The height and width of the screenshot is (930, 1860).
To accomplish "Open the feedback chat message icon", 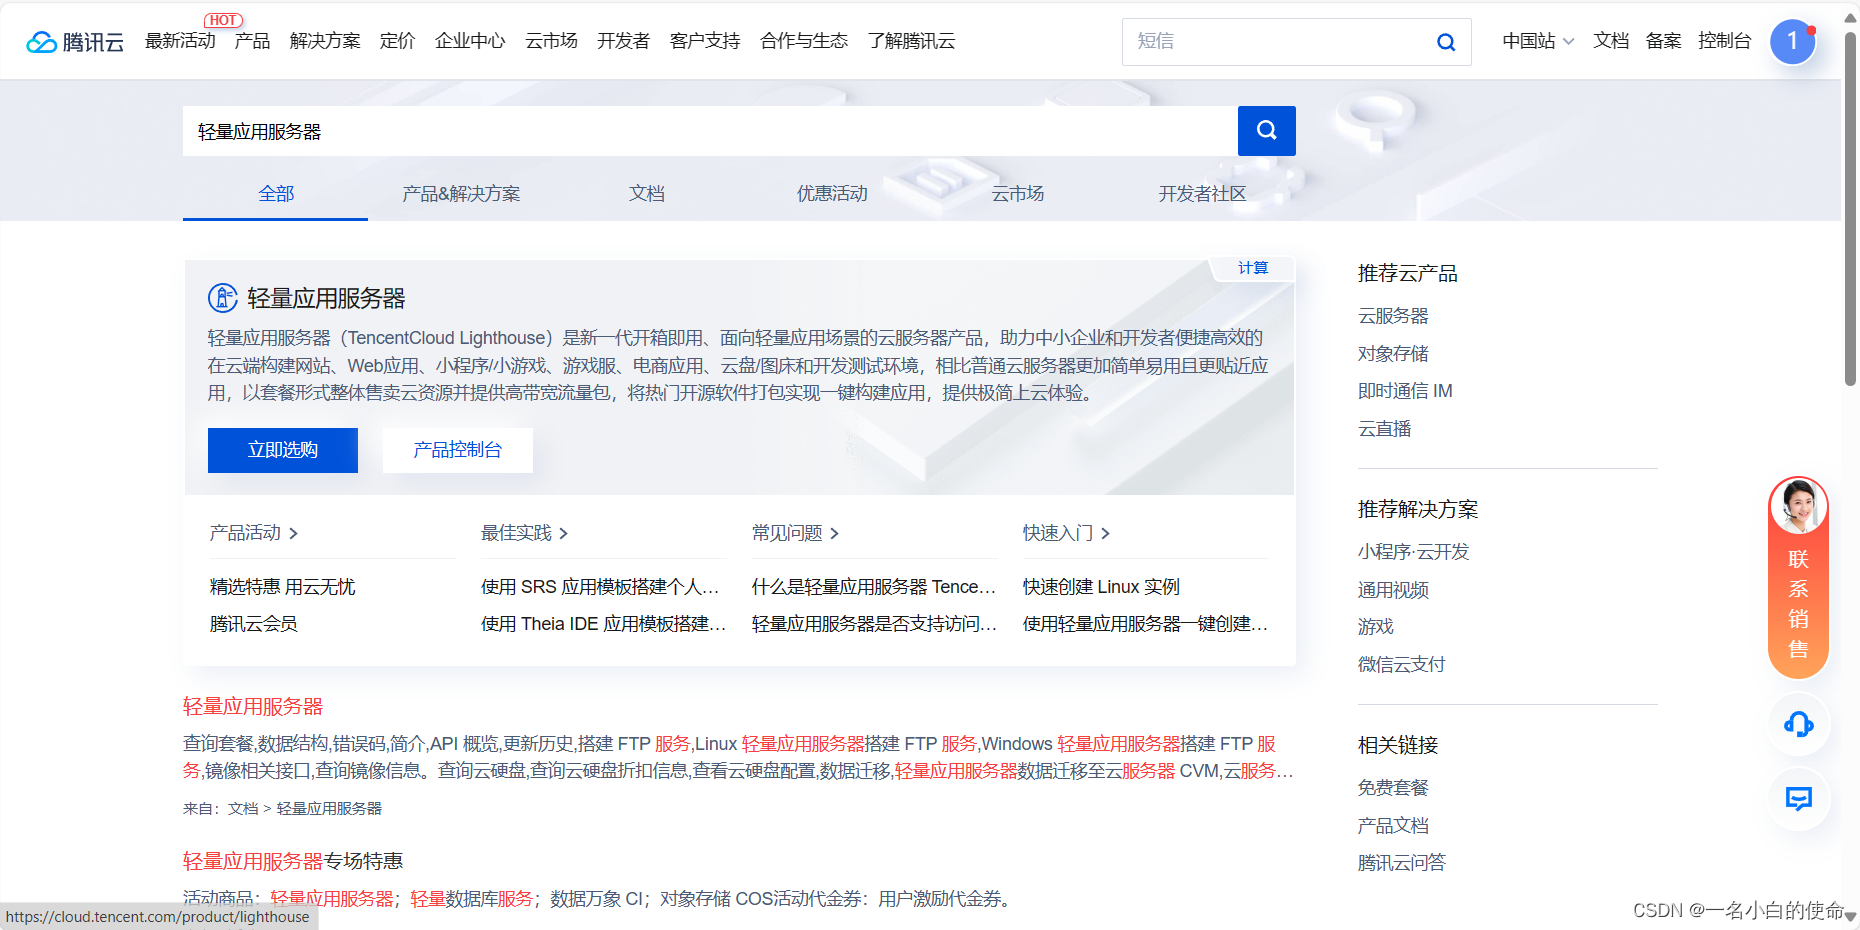I will pos(1798,798).
